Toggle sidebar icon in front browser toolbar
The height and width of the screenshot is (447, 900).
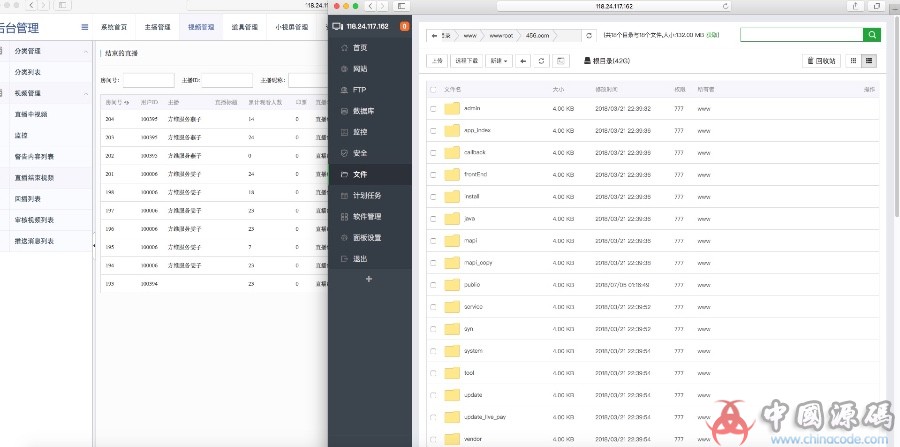(401, 6)
